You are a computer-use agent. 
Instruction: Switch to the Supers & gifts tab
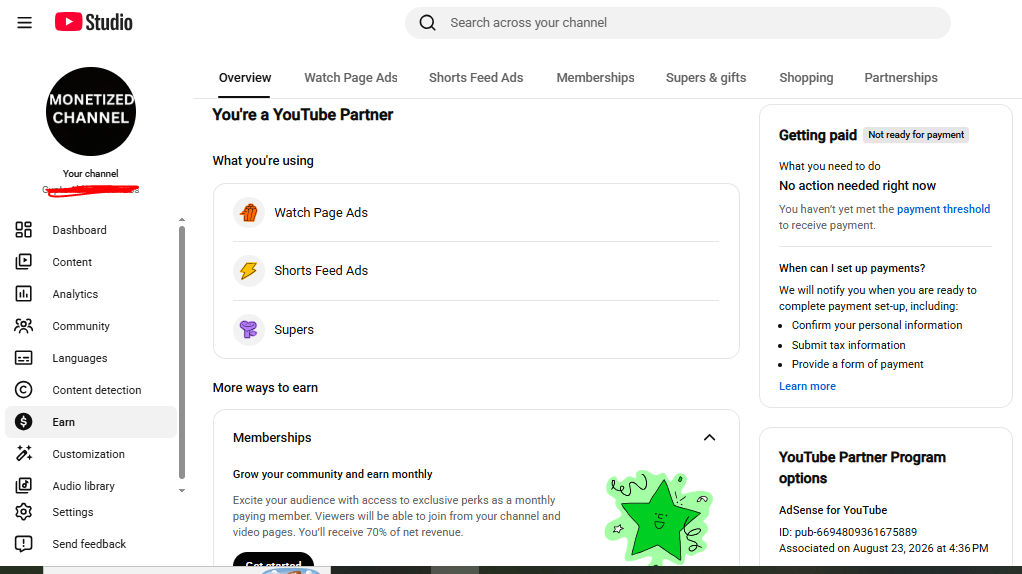coord(706,78)
